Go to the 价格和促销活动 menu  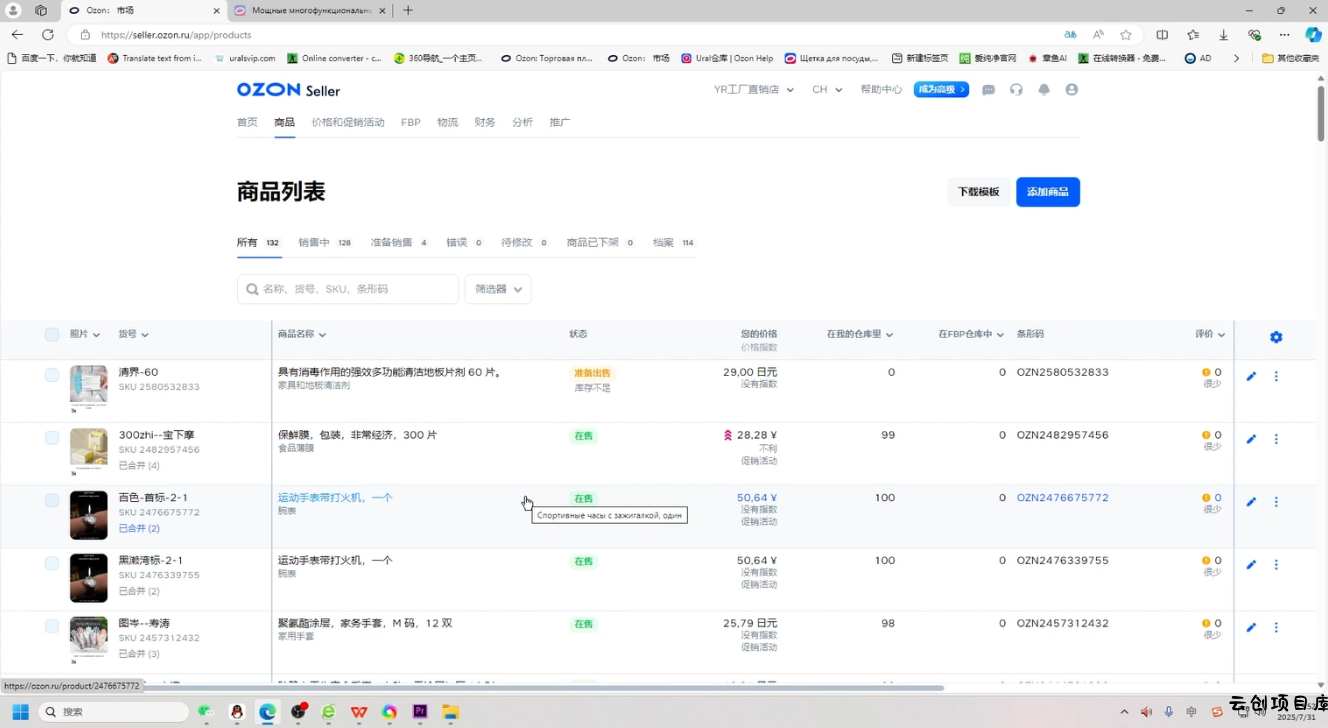click(347, 123)
